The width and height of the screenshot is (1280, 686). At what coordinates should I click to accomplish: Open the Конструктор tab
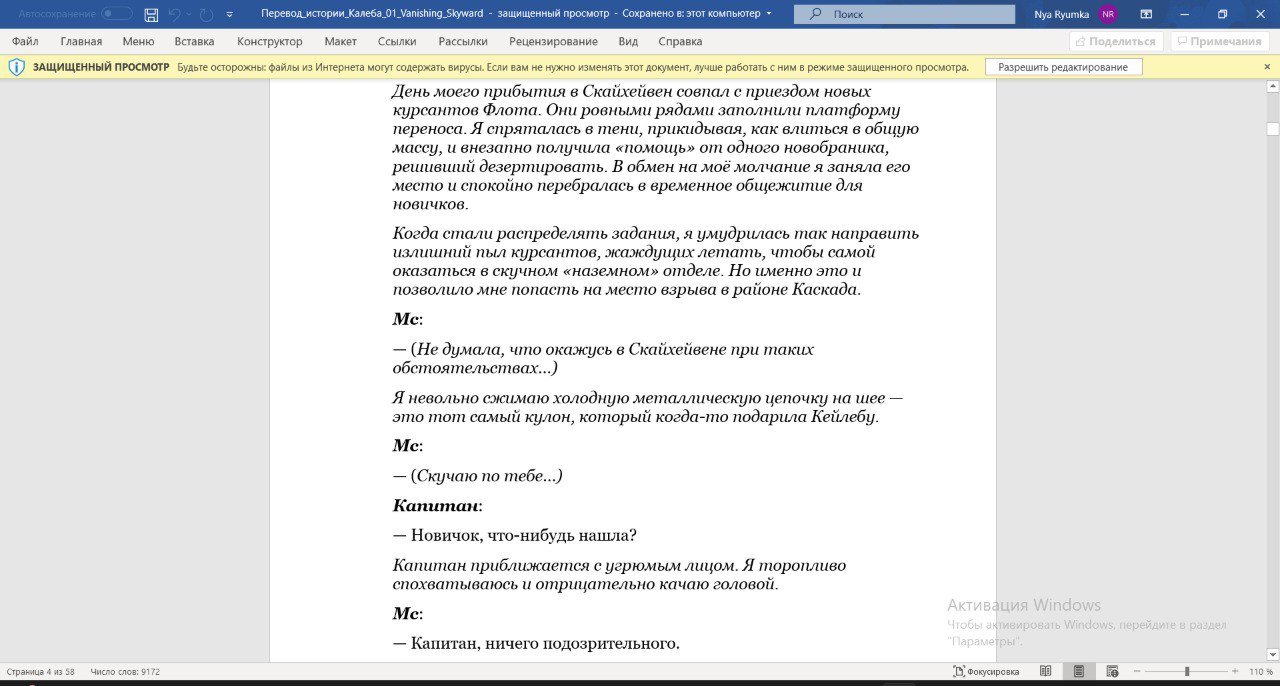(269, 41)
